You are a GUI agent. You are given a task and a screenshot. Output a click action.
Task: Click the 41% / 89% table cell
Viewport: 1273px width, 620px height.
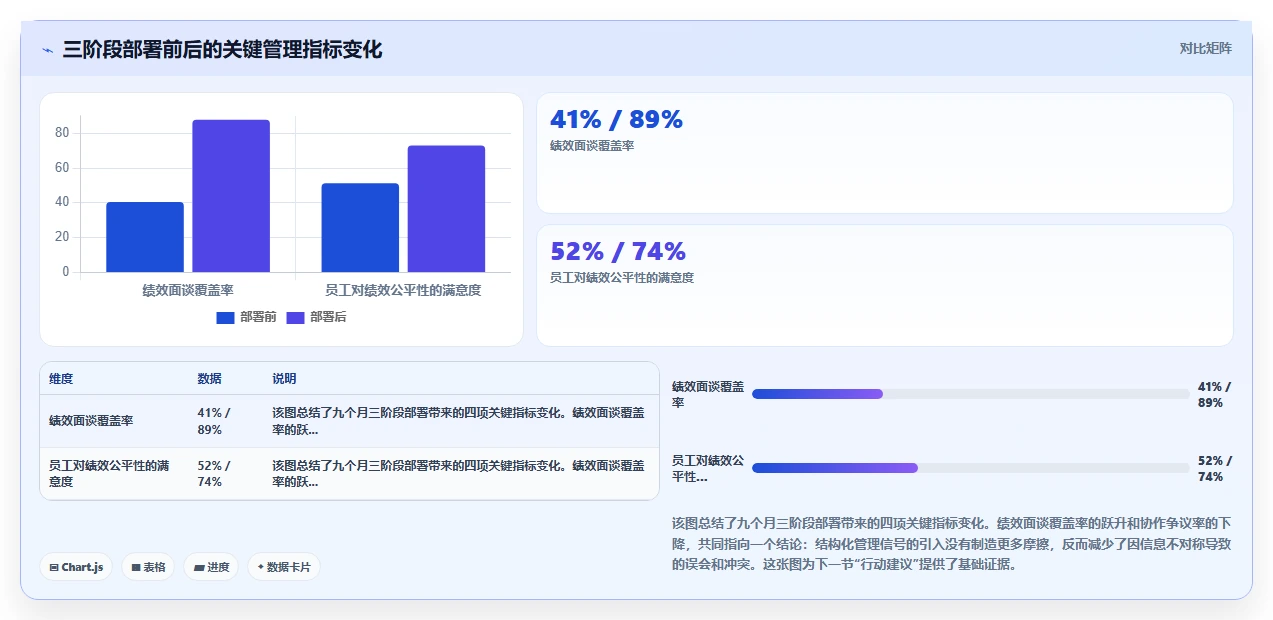[214, 421]
